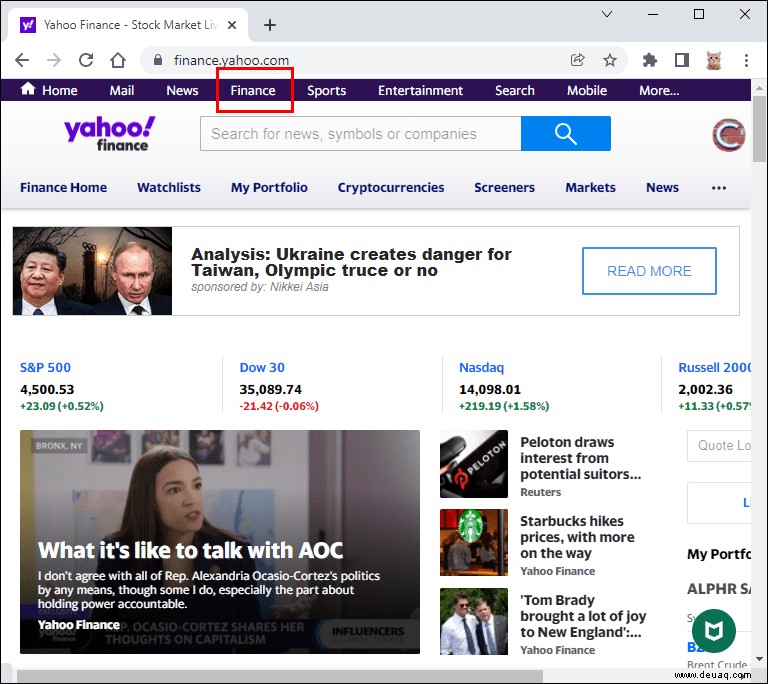Reload the page with the refresh icon
Viewport: 768px width, 684px height.
[x=86, y=60]
